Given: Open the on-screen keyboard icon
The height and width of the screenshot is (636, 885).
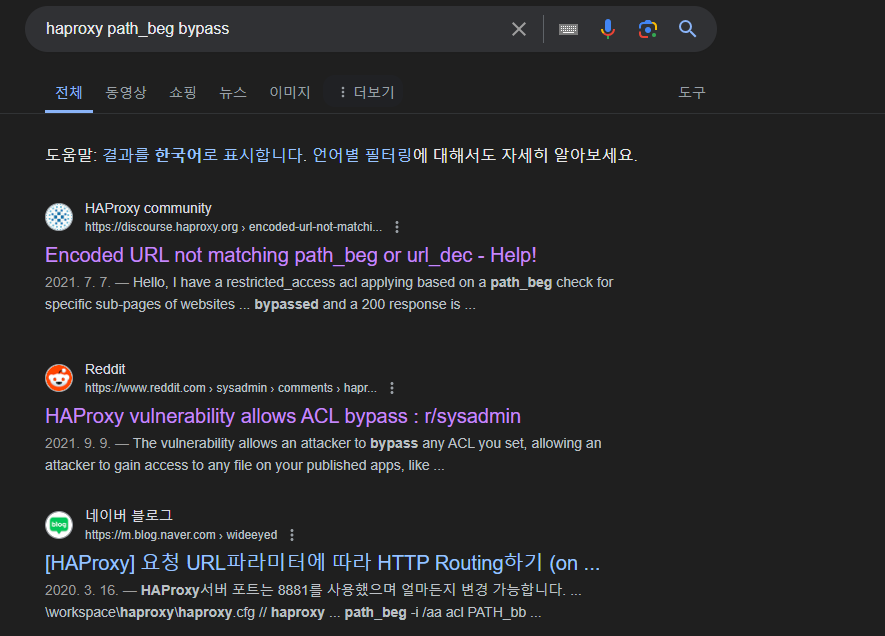Looking at the screenshot, I should pyautogui.click(x=568, y=29).
